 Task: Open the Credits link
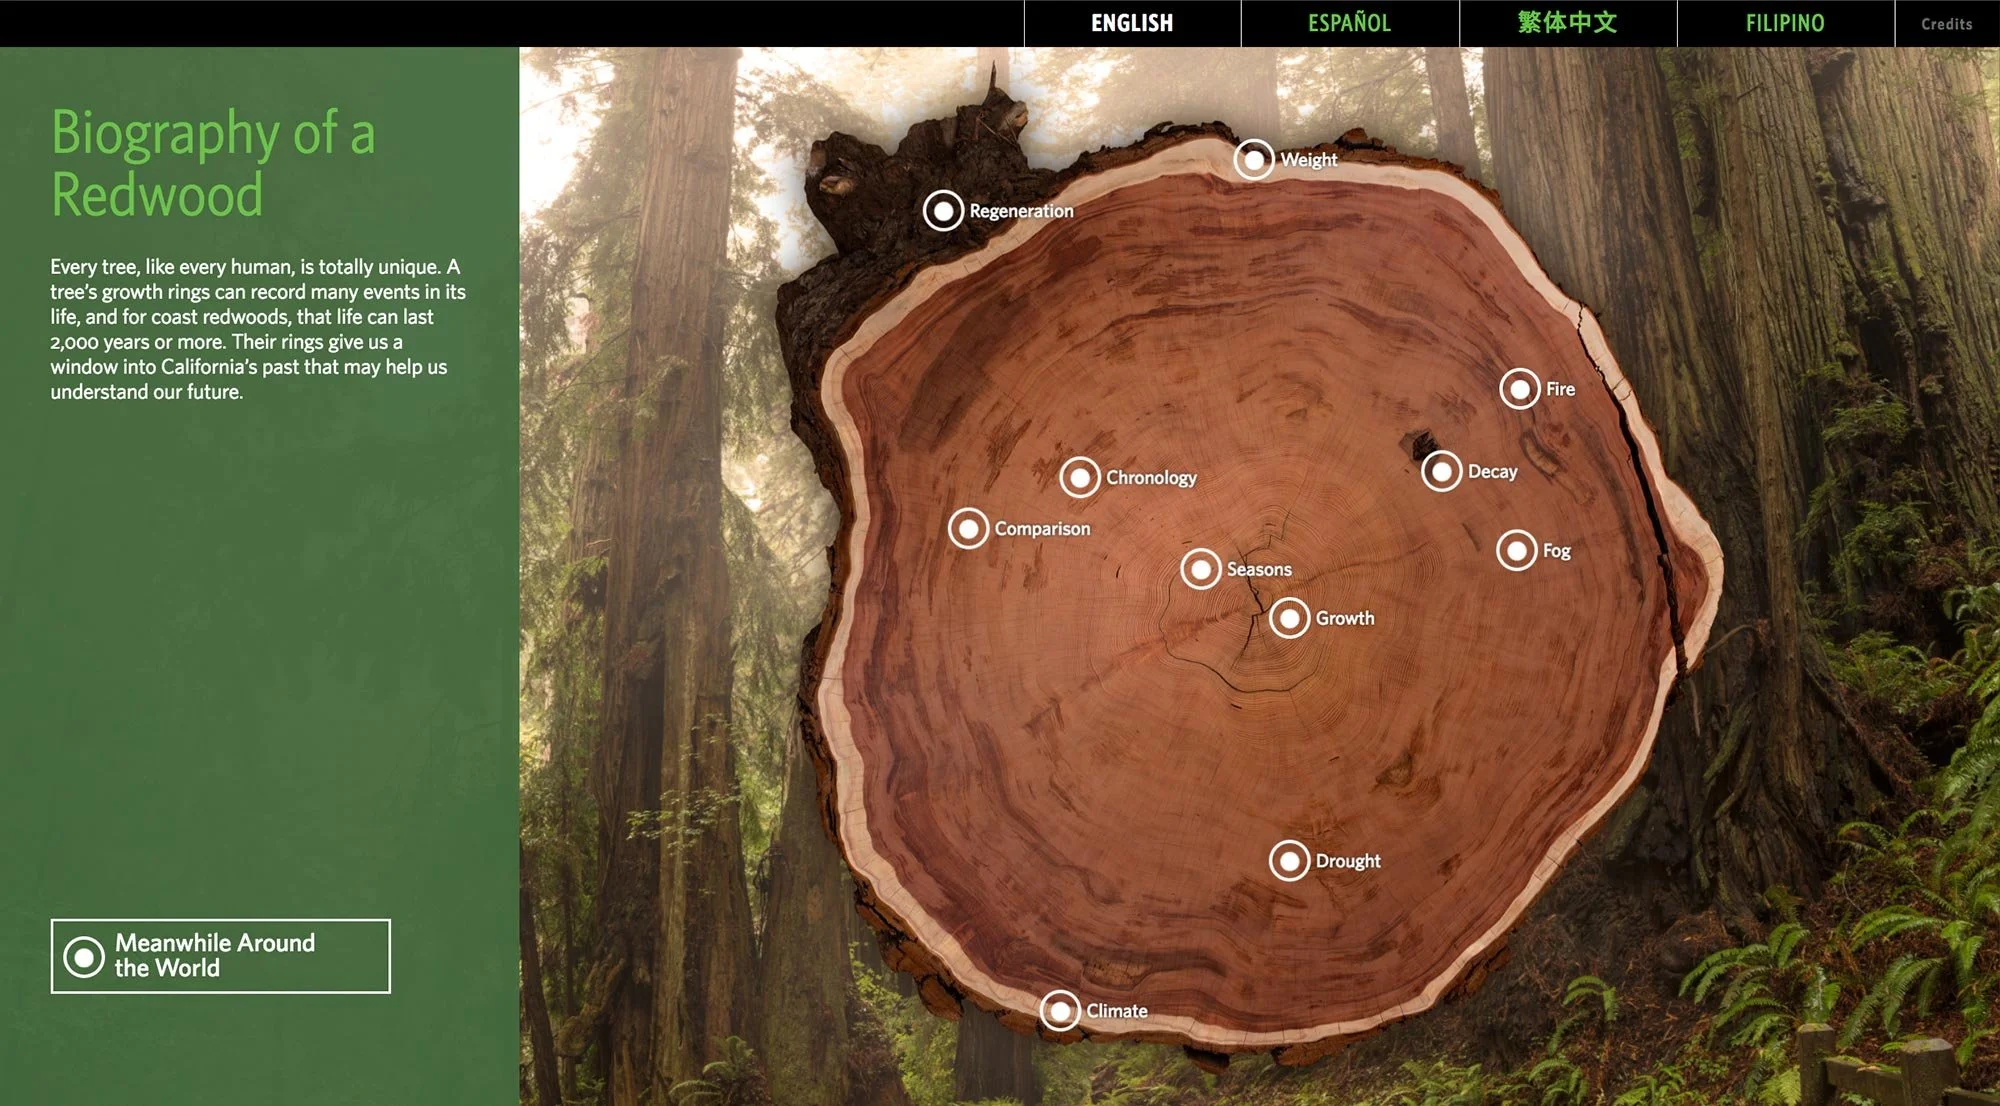pyautogui.click(x=1946, y=24)
